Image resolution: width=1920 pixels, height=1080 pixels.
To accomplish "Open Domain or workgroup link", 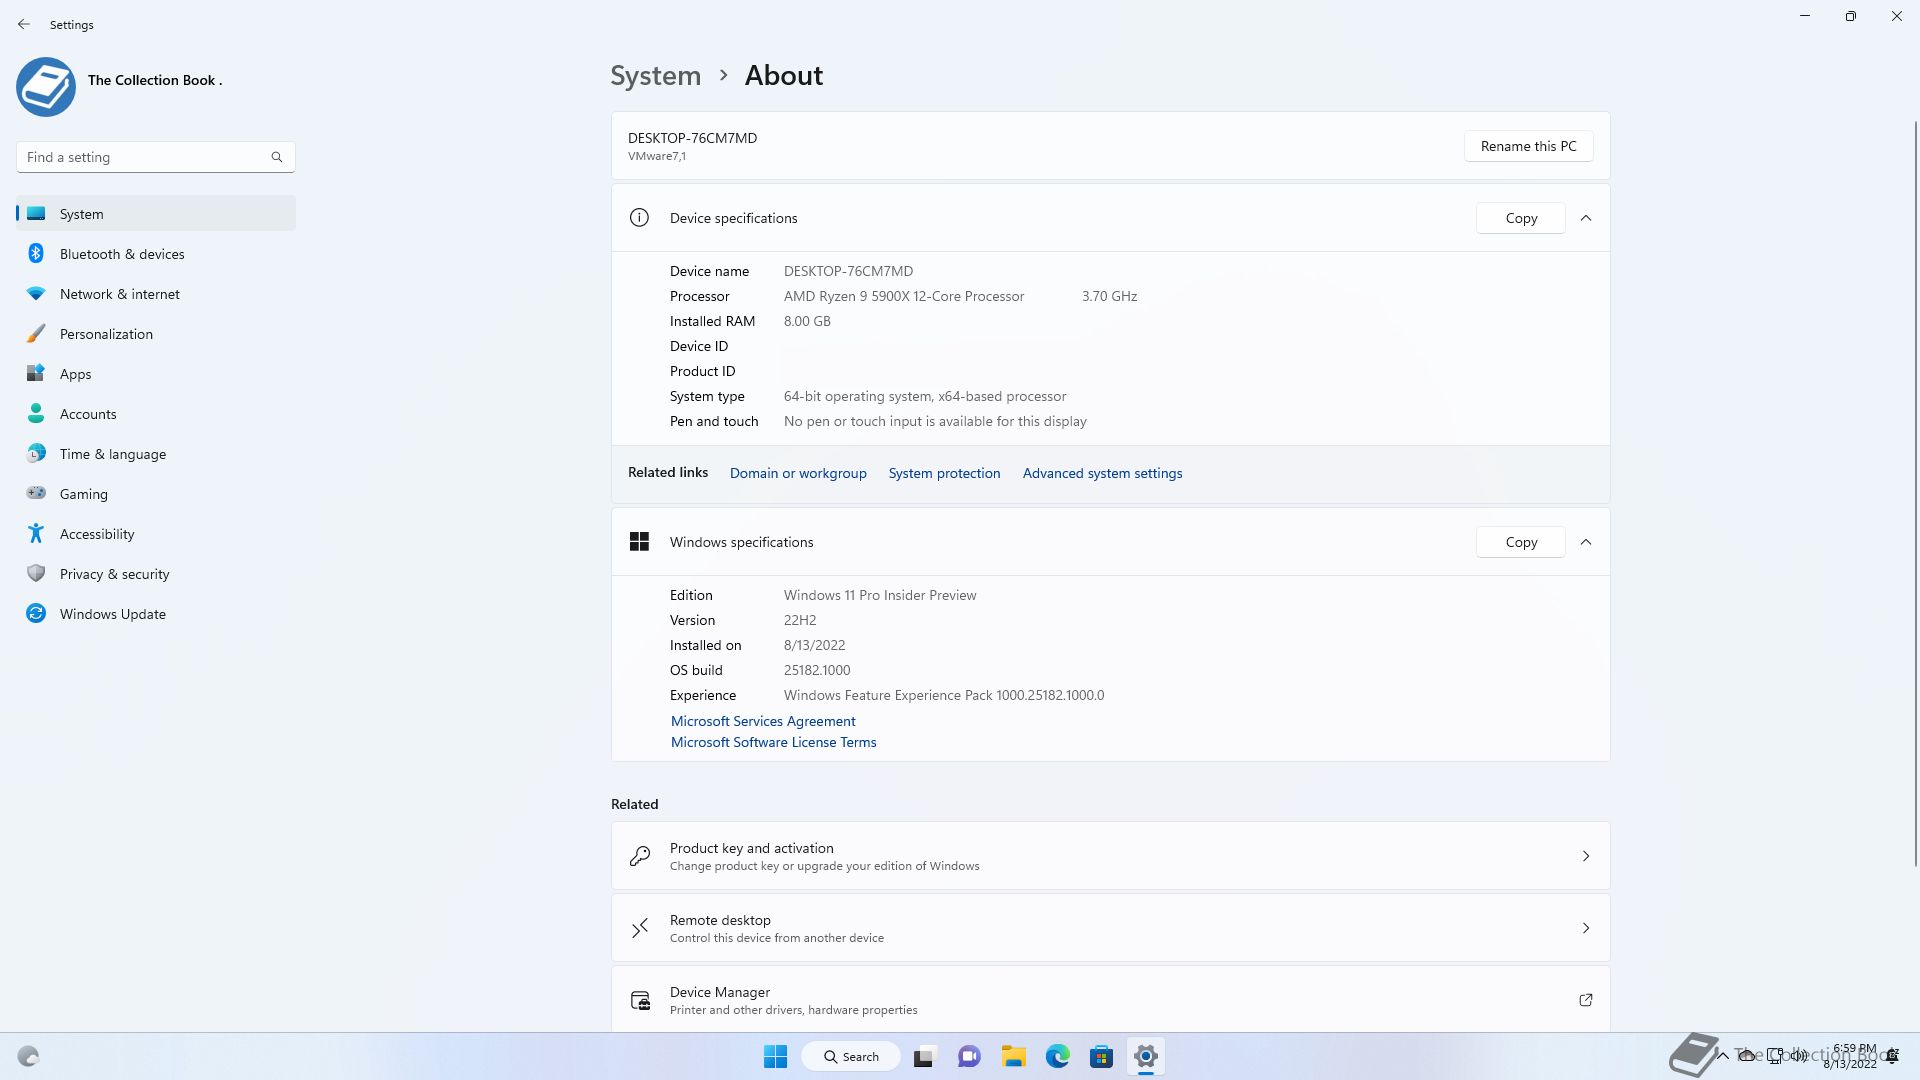I will pyautogui.click(x=798, y=473).
